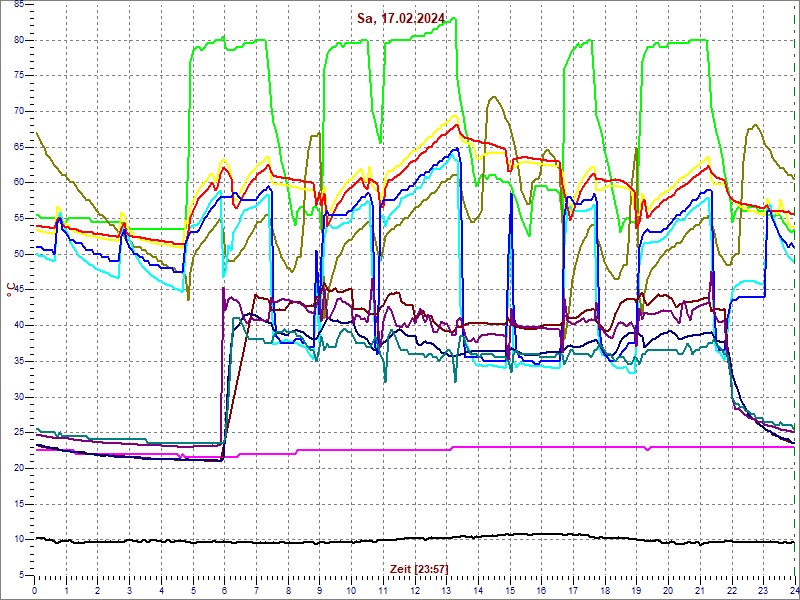Click the 80 value on temperature axis
This screenshot has width=800, height=600.
tap(18, 40)
